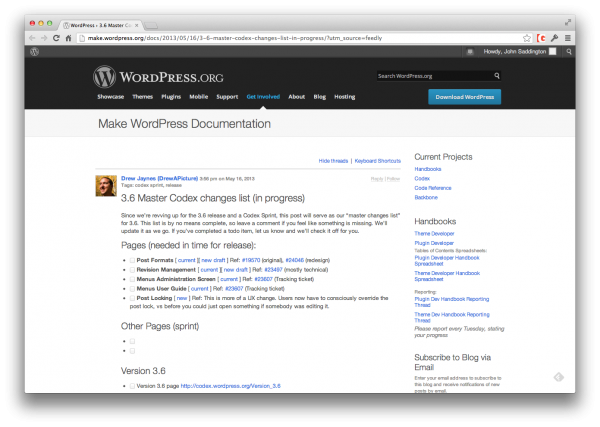Click the browser forward arrow

click(x=44, y=38)
